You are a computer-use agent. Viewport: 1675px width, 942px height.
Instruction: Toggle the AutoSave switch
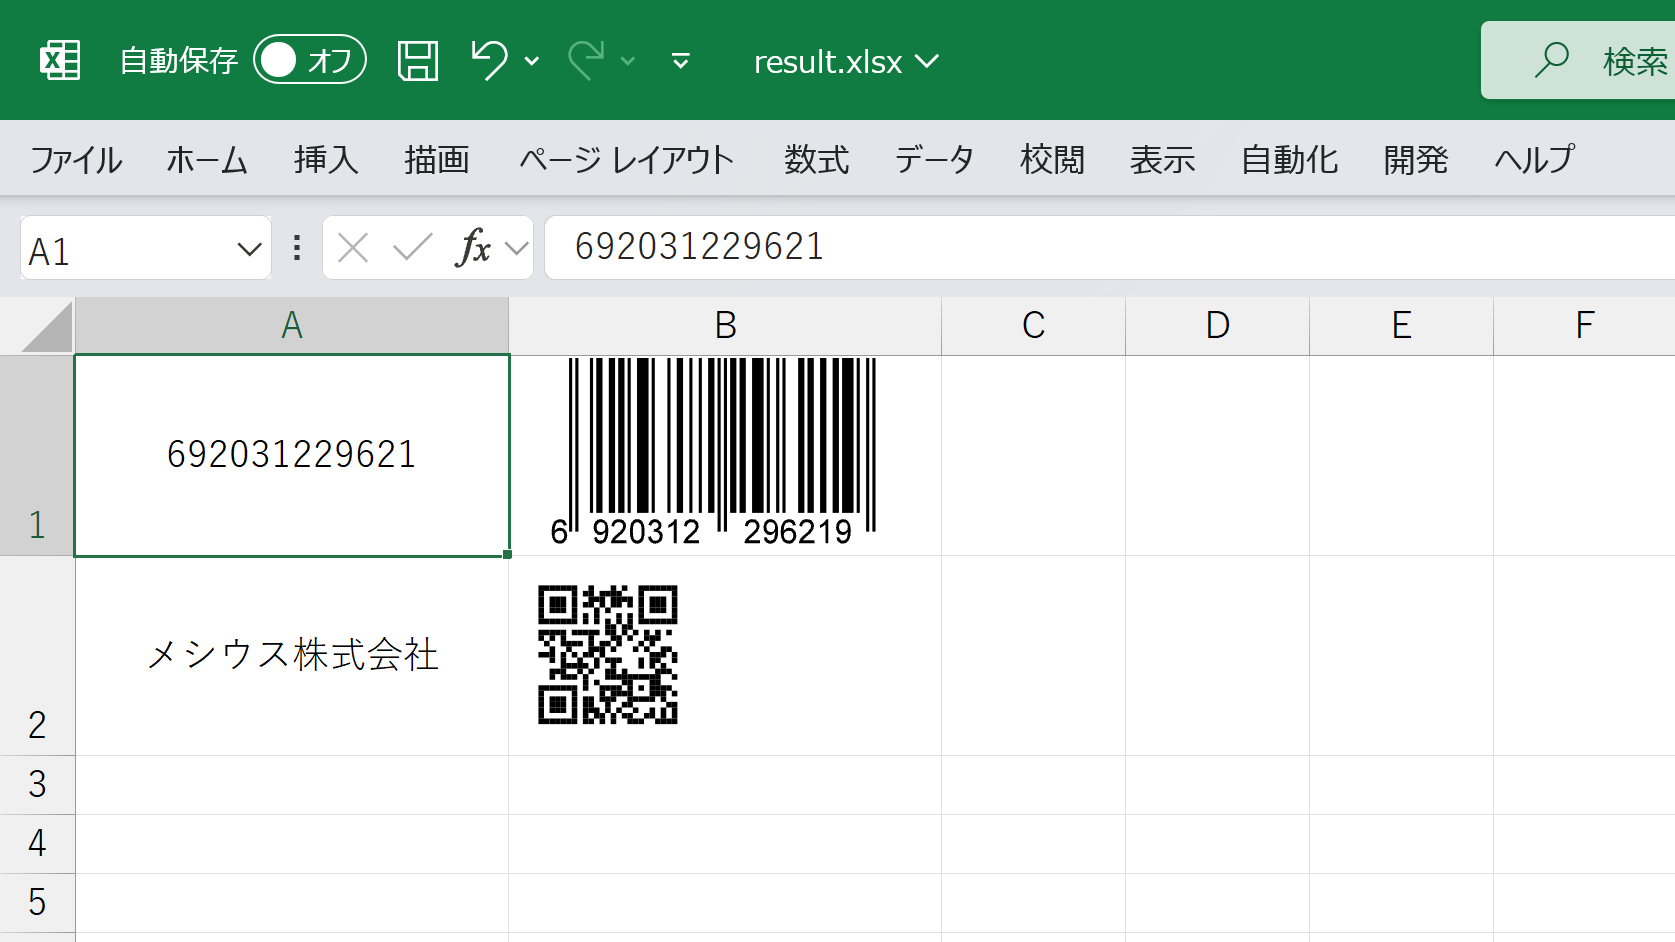(x=310, y=60)
